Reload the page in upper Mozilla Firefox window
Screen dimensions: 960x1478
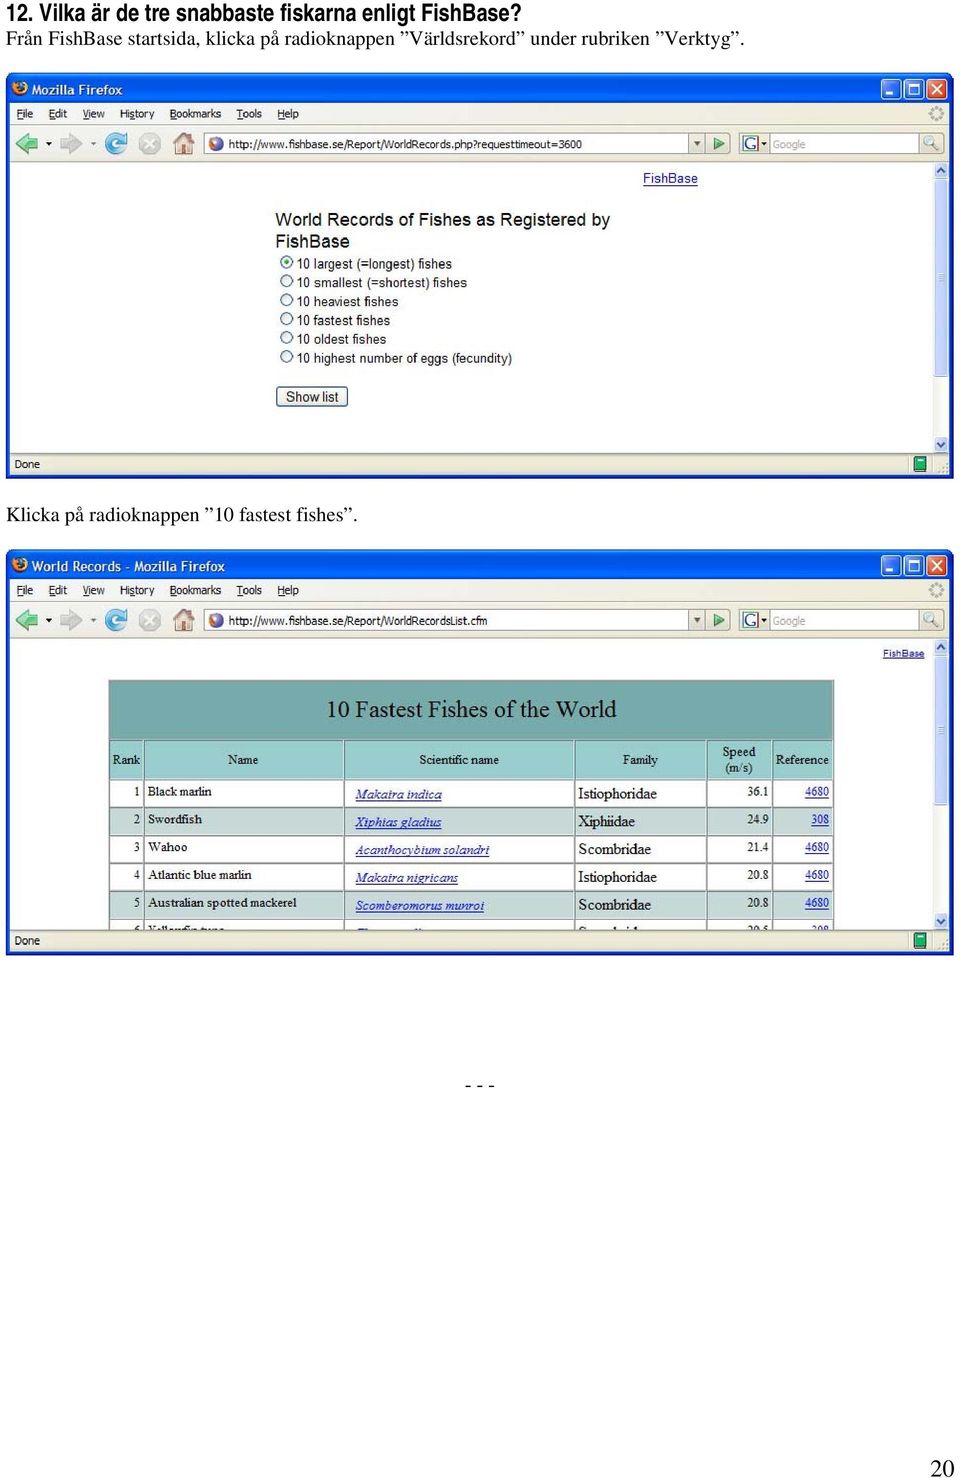[x=116, y=144]
